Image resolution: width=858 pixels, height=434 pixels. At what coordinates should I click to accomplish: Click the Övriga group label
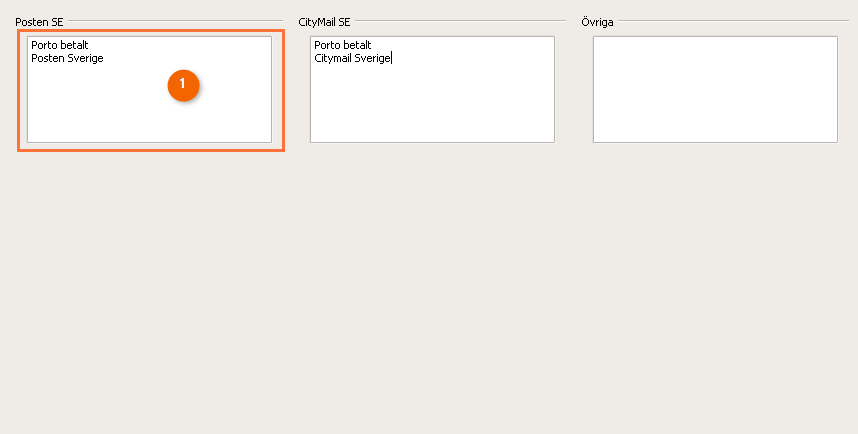(x=597, y=21)
